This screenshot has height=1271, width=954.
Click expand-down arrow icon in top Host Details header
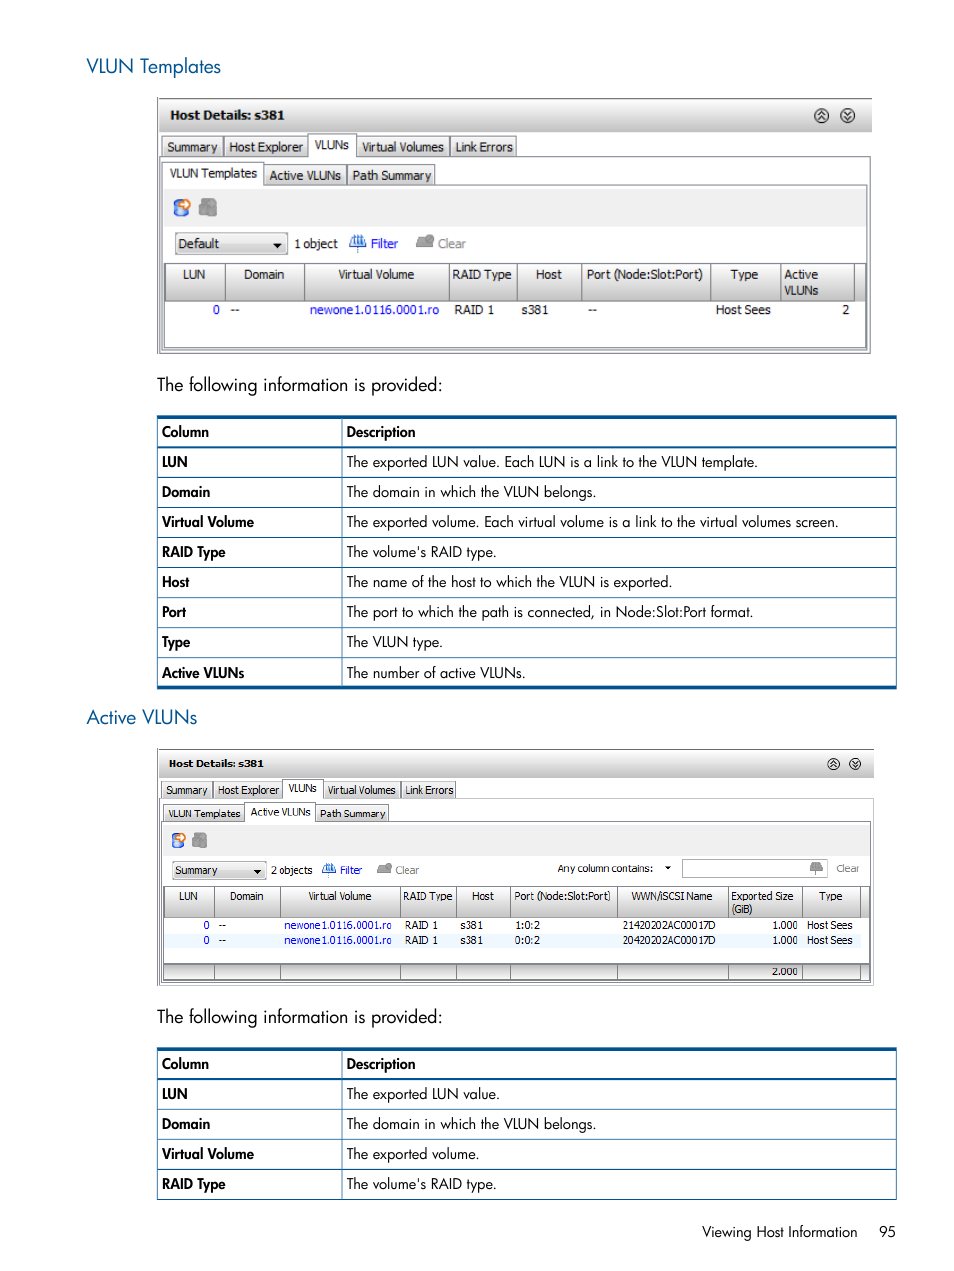point(847,116)
